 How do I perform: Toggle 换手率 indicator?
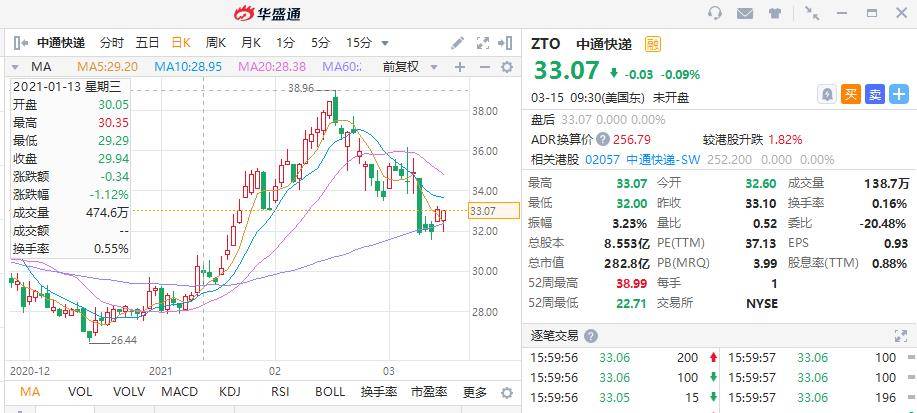tap(379, 392)
